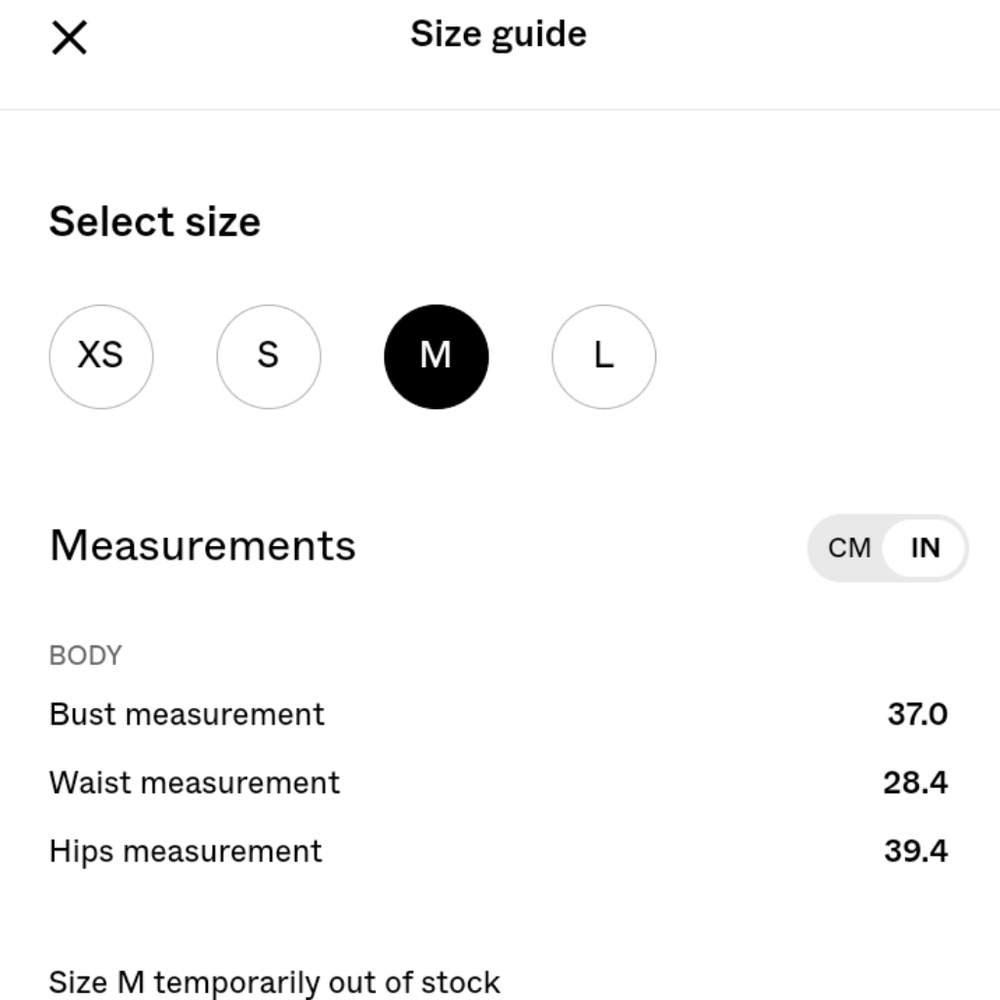Close the Size guide panel
This screenshot has height=1000, width=1000.
(69, 38)
